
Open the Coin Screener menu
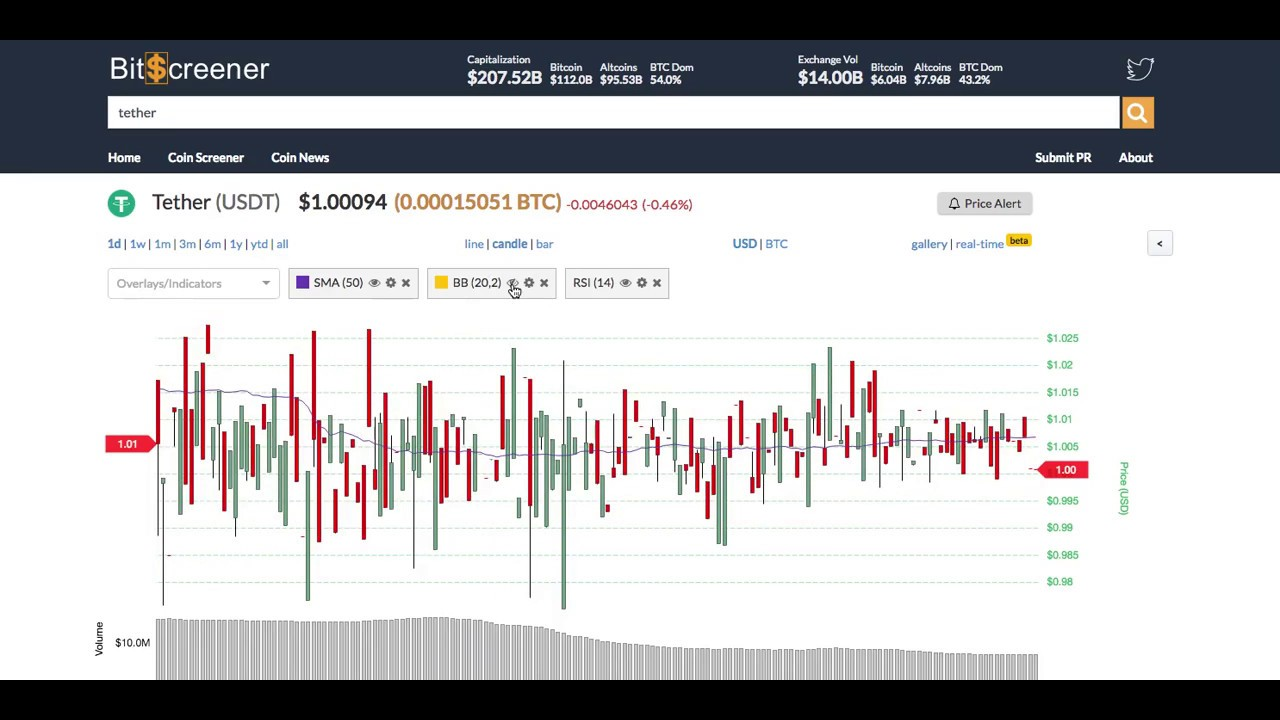tap(206, 158)
